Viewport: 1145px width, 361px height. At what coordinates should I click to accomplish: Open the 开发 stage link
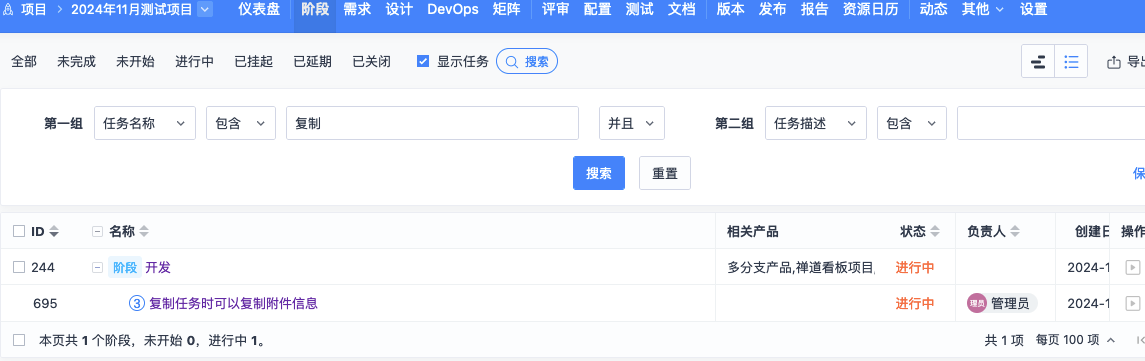point(158,267)
